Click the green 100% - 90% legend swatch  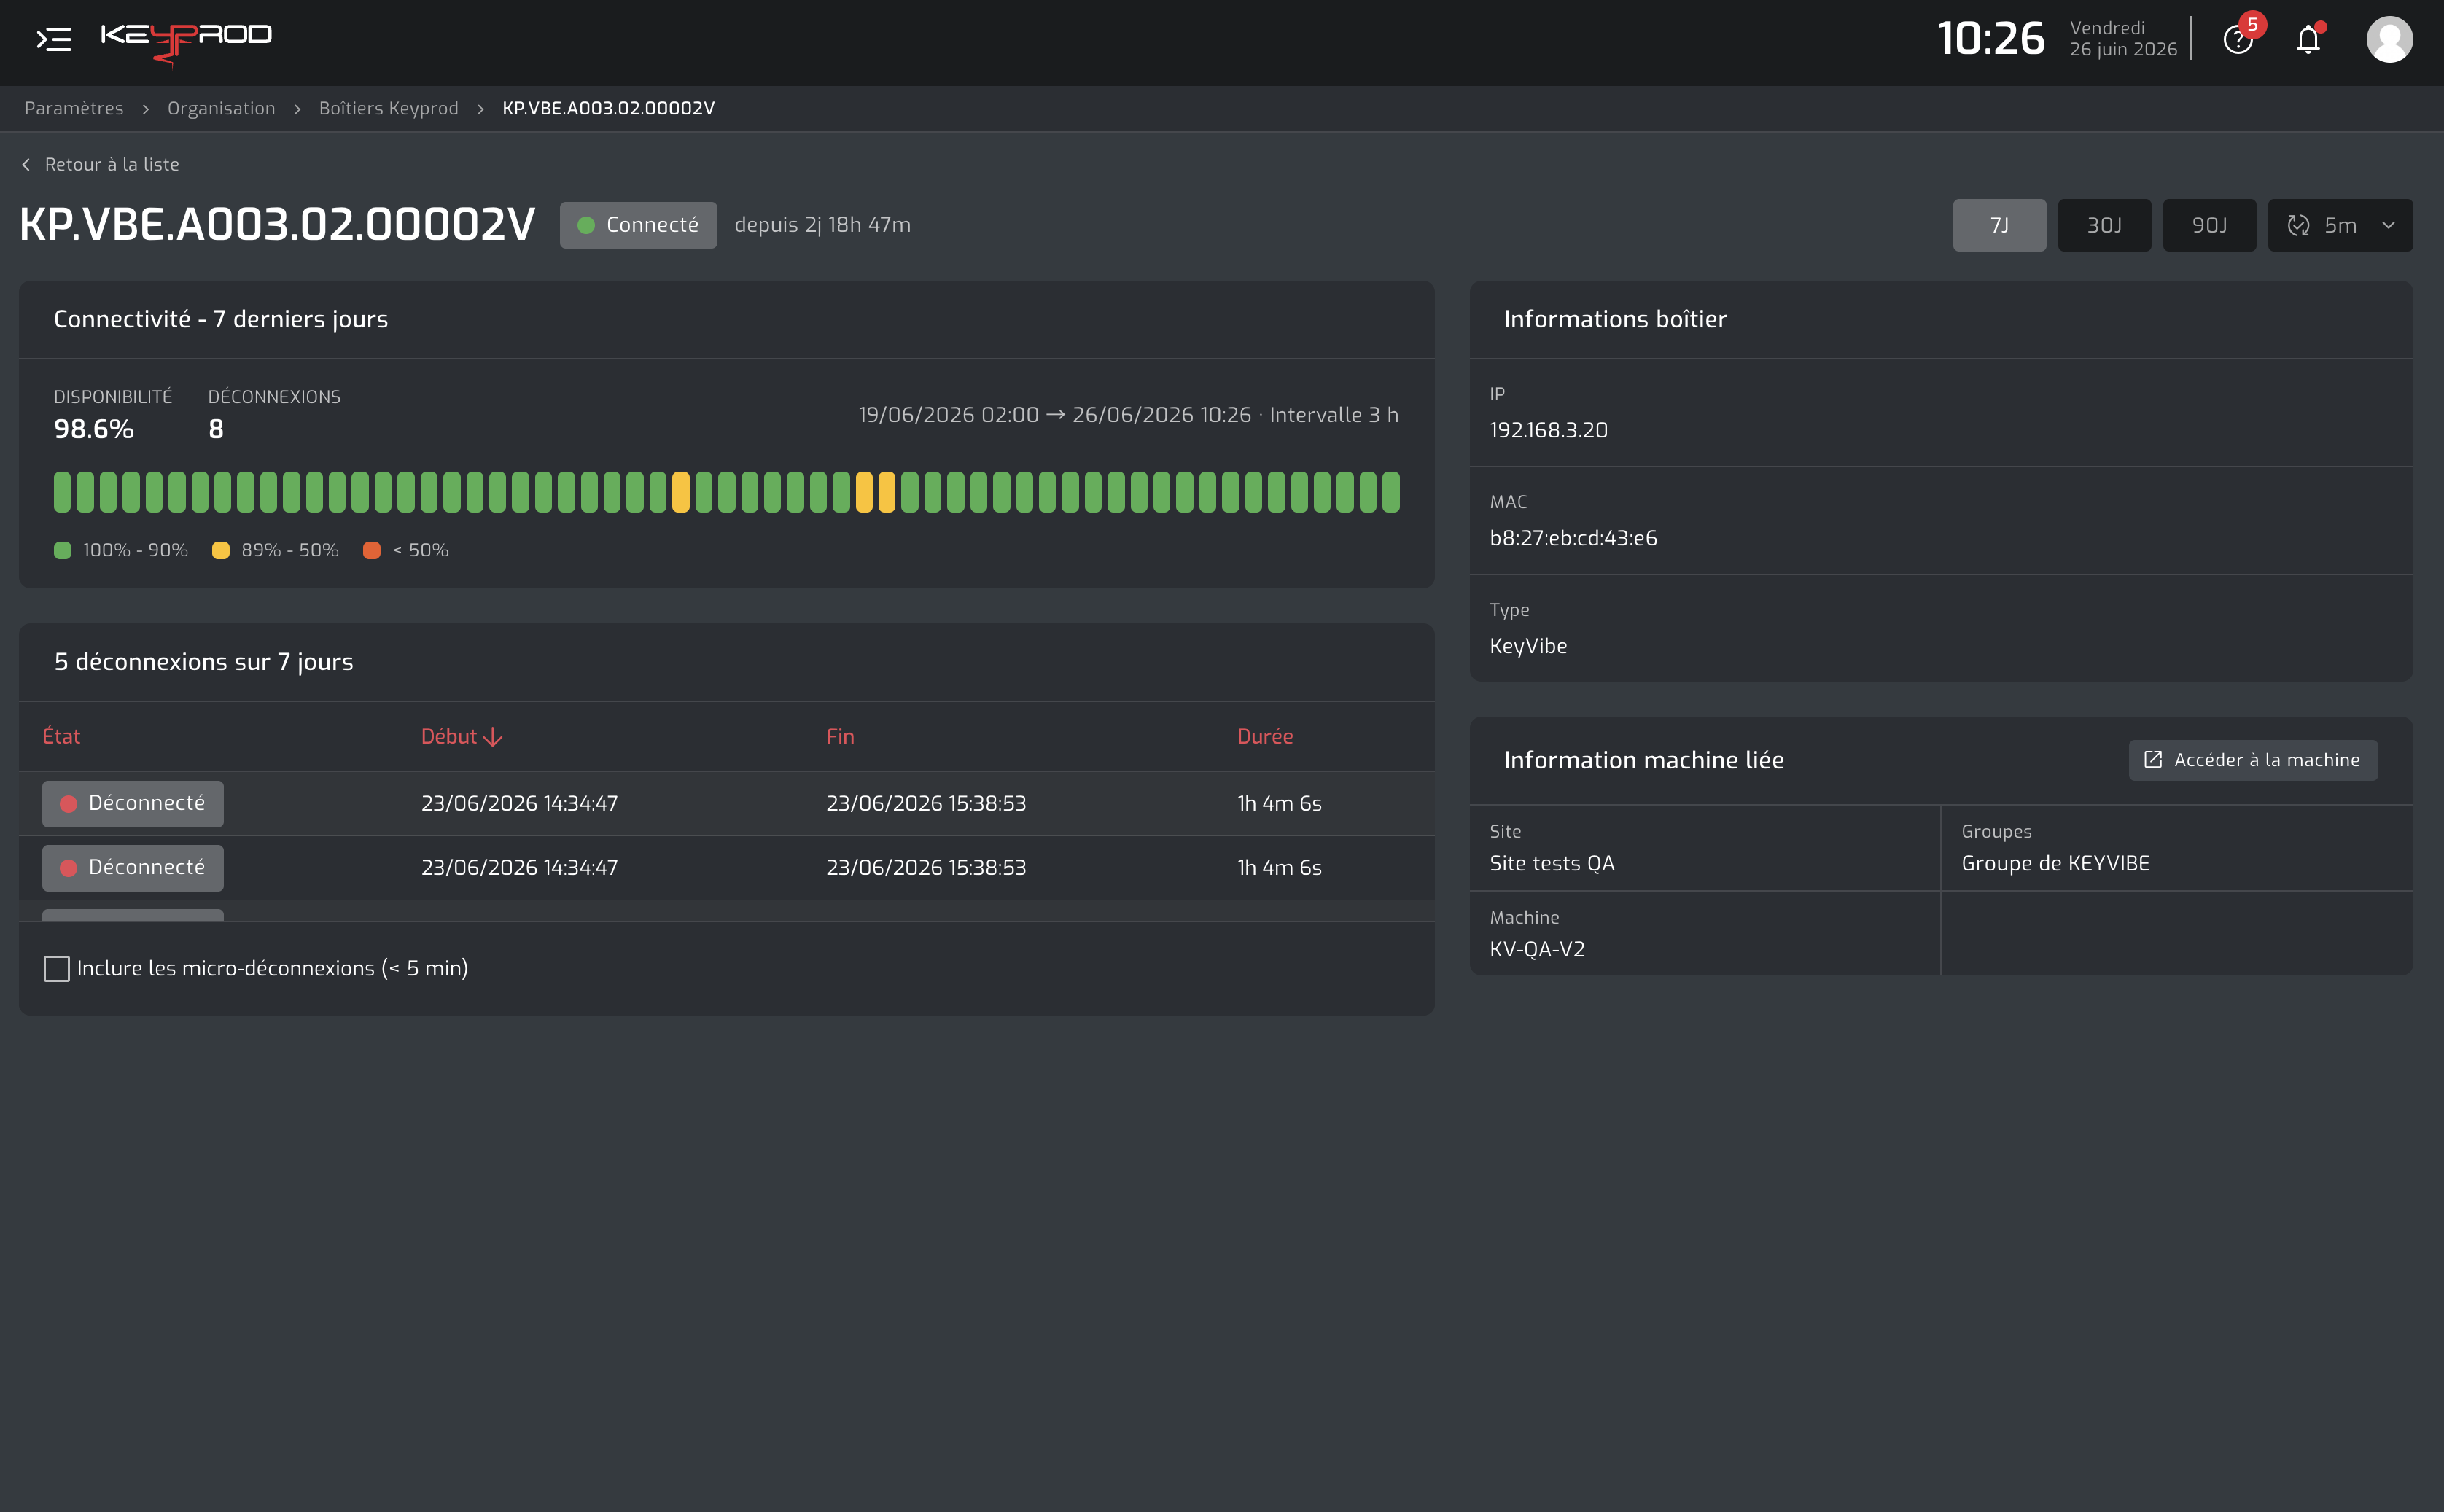[x=62, y=550]
